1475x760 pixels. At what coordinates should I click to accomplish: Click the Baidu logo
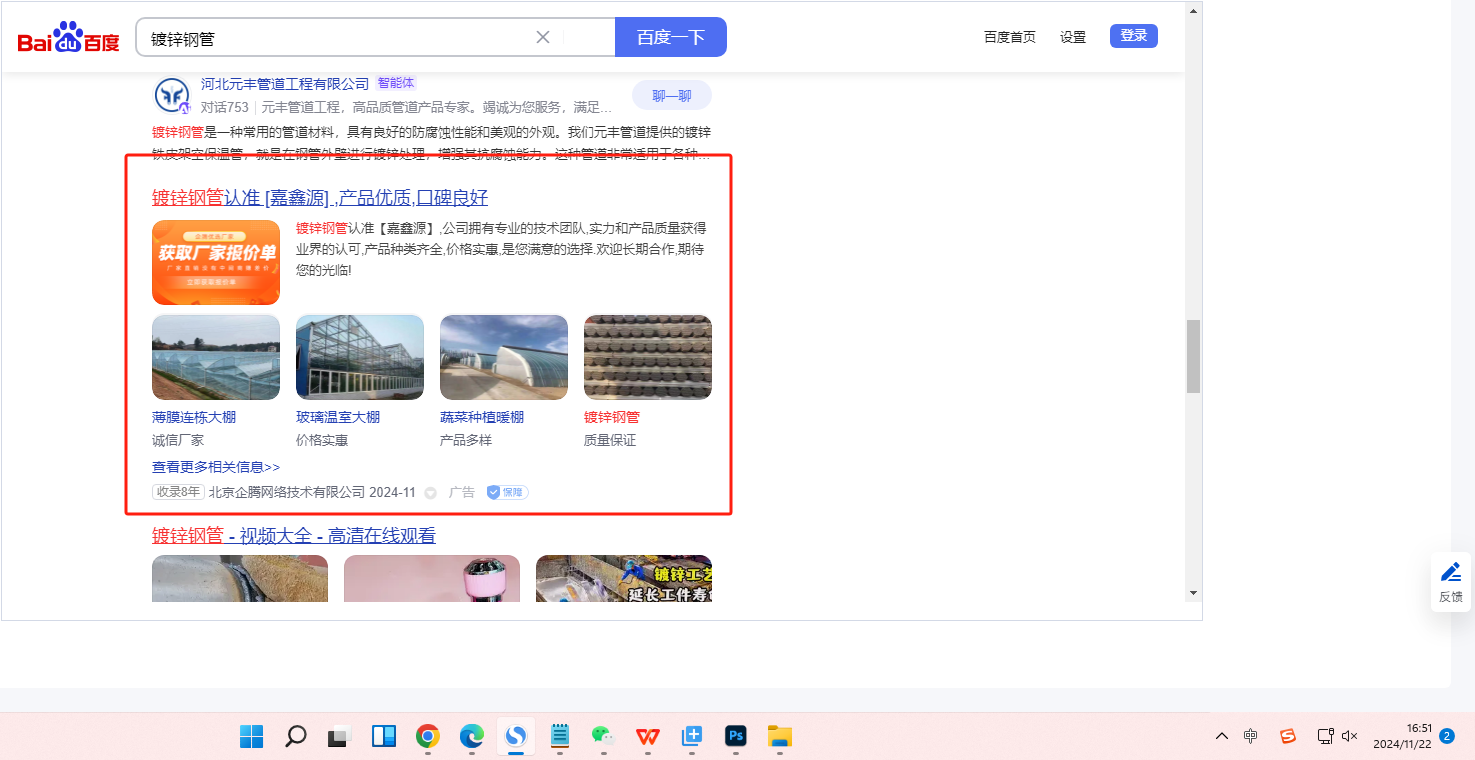coord(68,38)
